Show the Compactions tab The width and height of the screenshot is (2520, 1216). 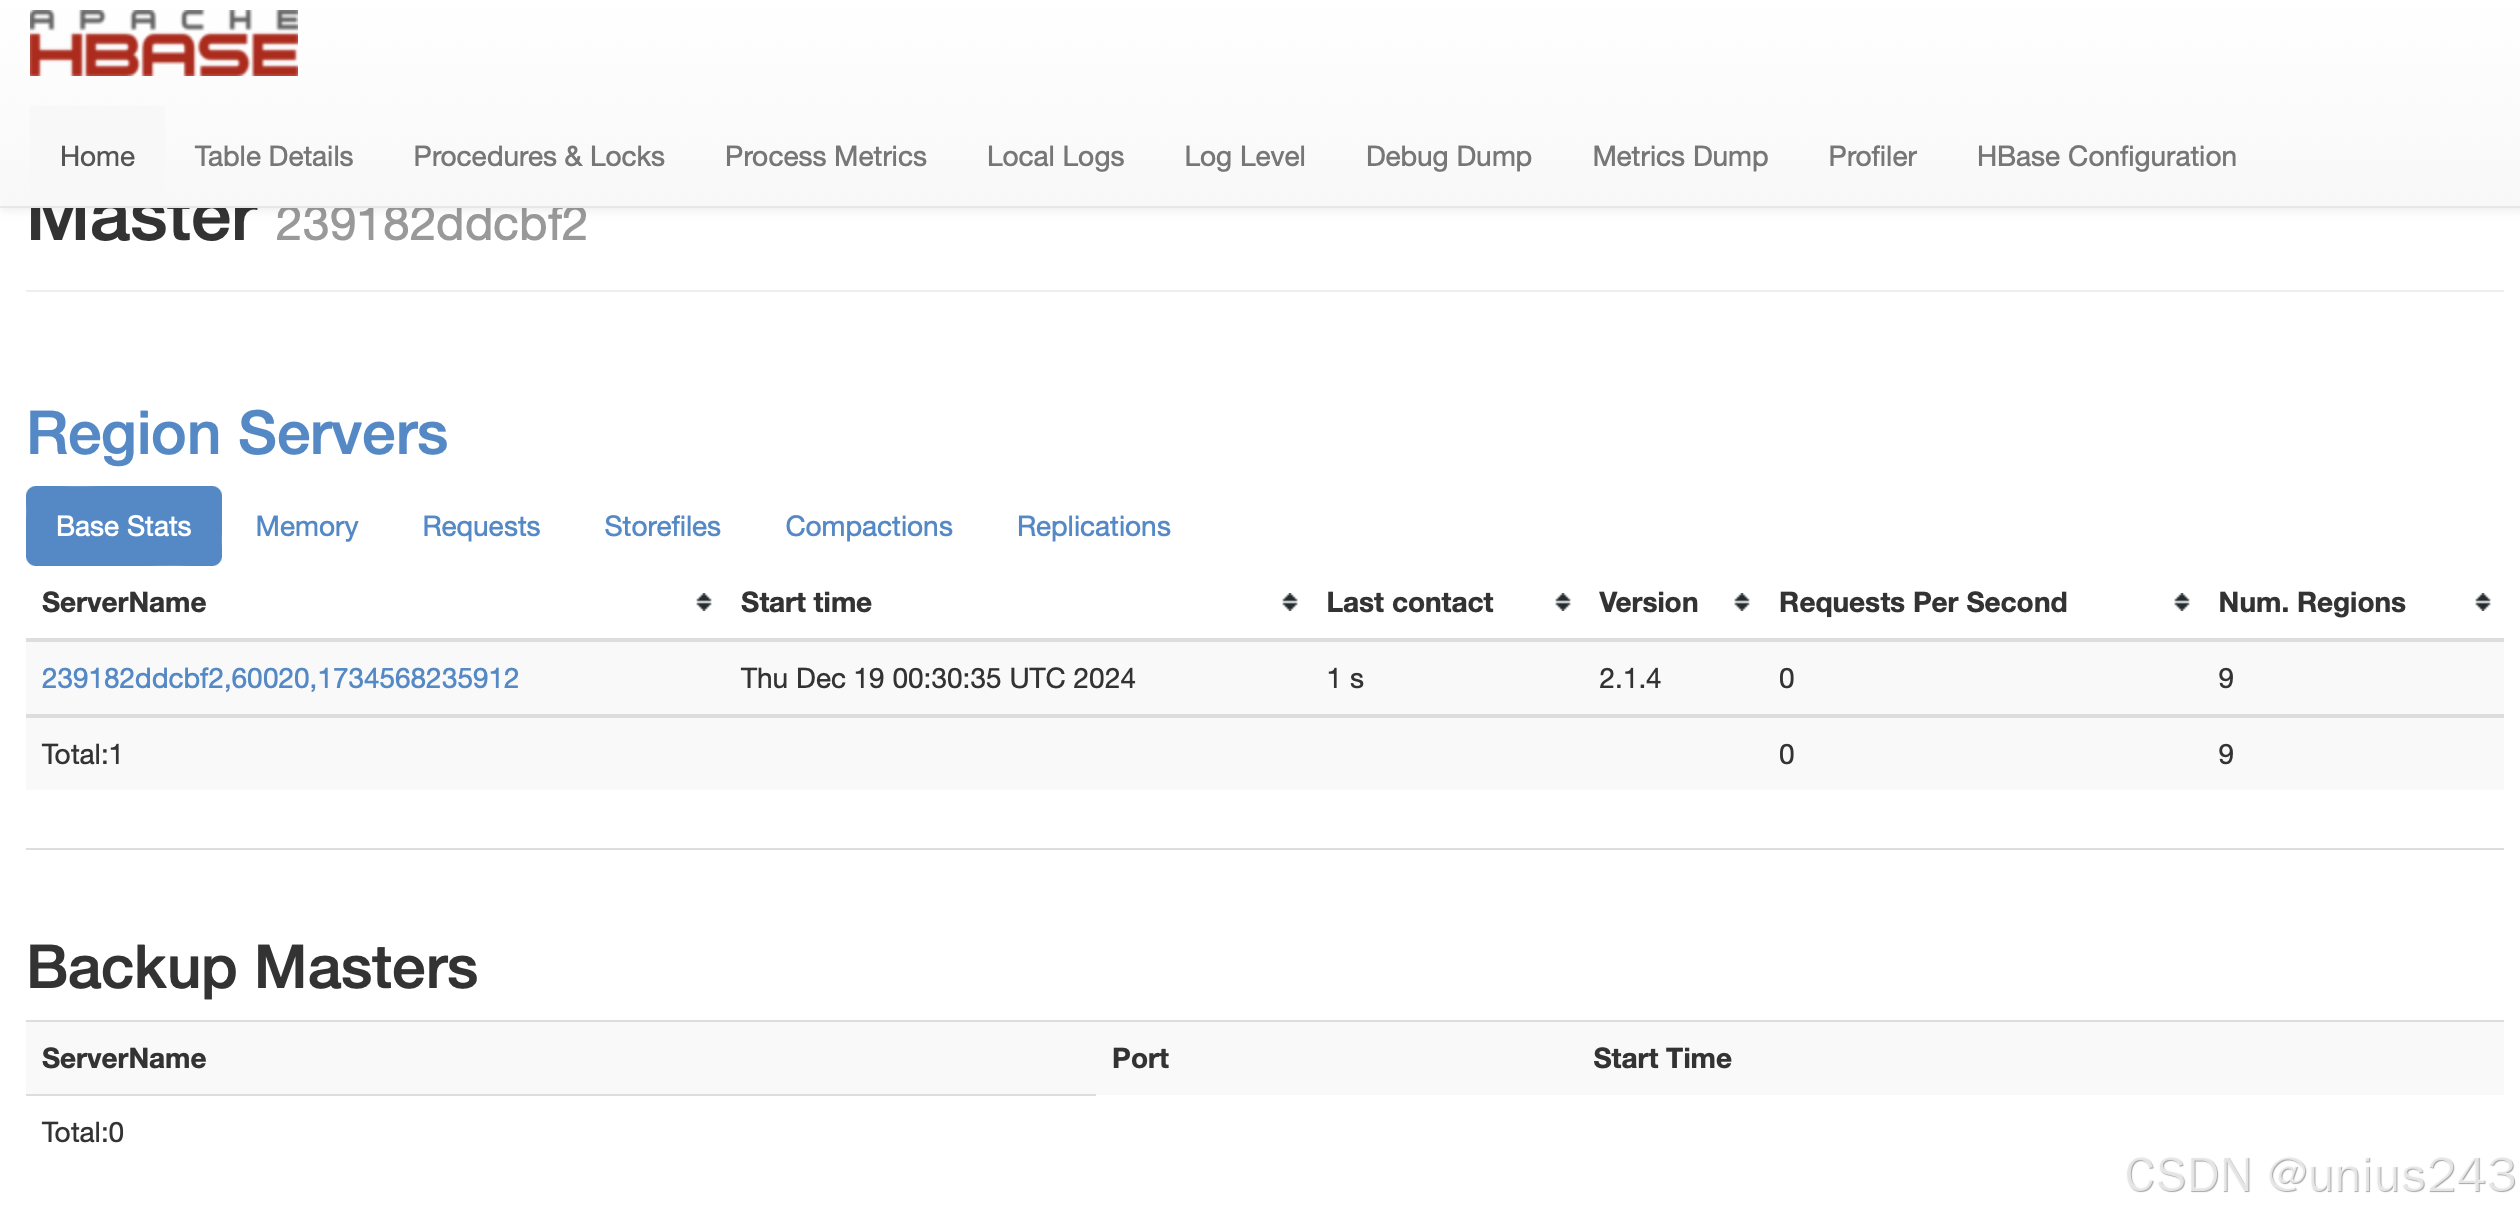pyautogui.click(x=868, y=527)
